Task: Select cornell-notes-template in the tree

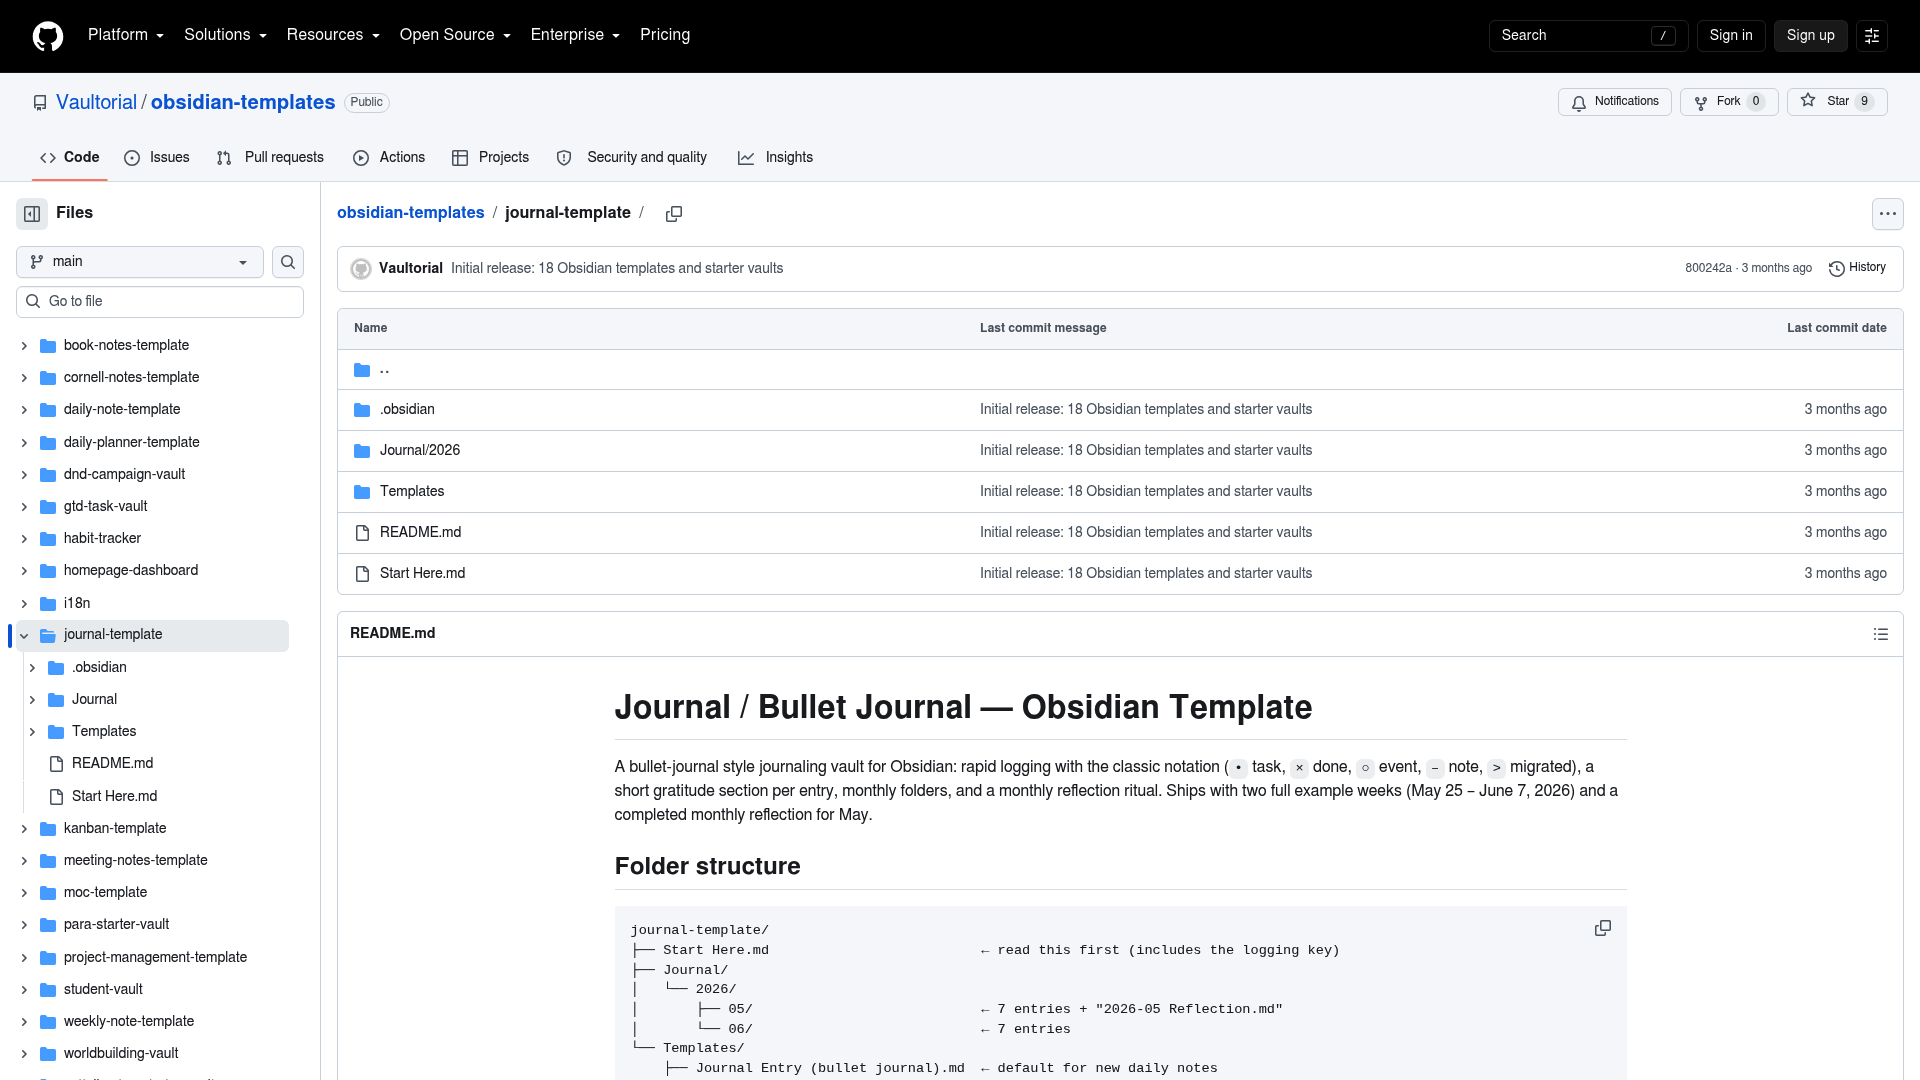Action: 131,378
